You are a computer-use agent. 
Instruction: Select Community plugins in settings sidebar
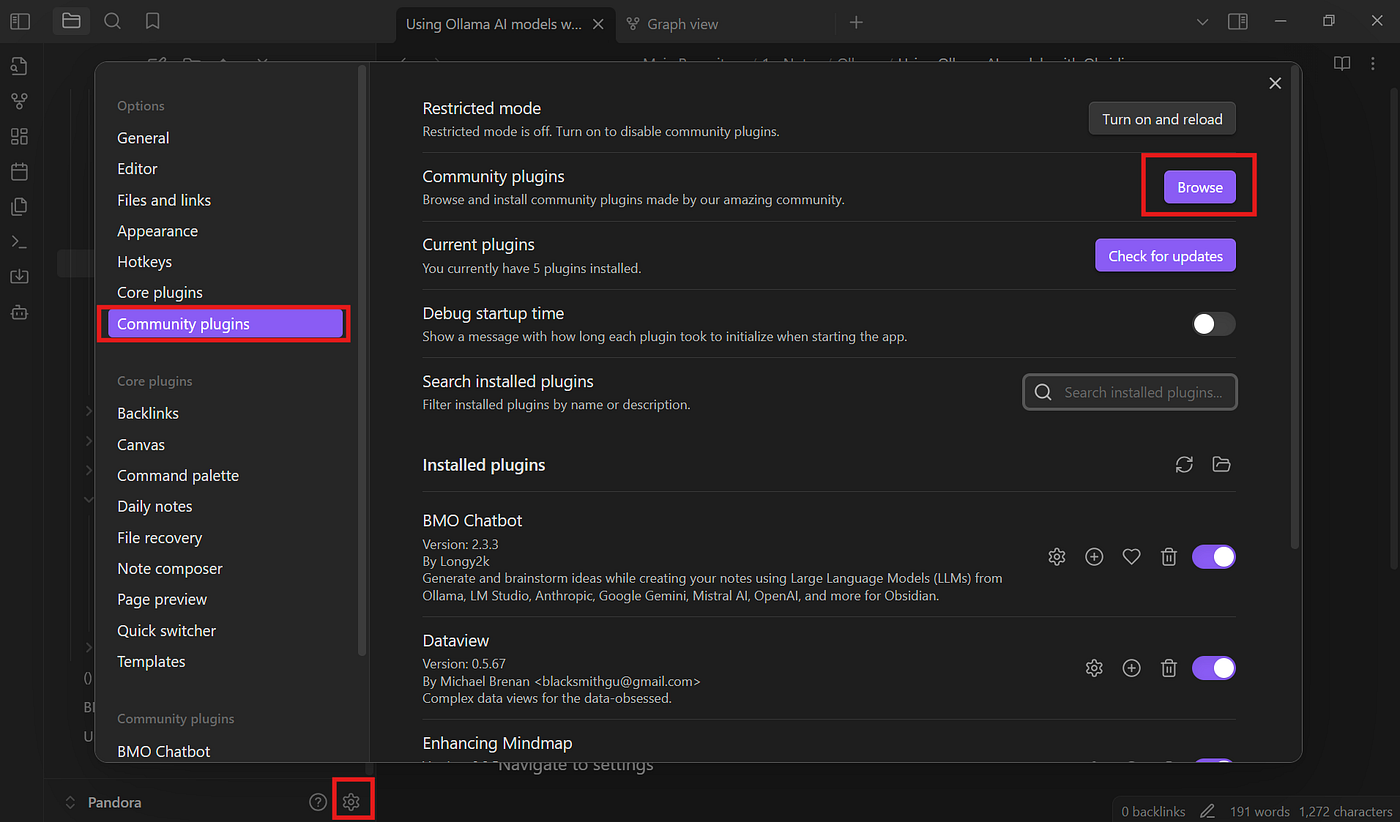click(x=225, y=324)
